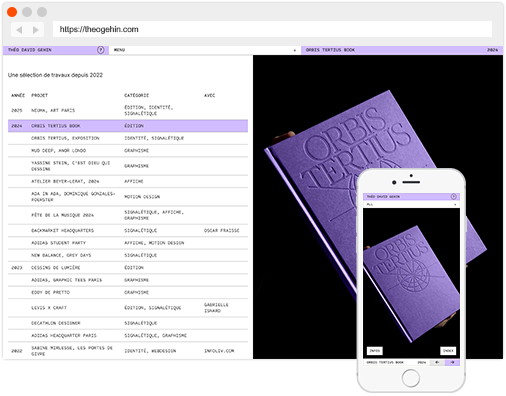506x396 pixels.
Task: Open the Neuma, Art Paris project row
Action: coord(128,110)
